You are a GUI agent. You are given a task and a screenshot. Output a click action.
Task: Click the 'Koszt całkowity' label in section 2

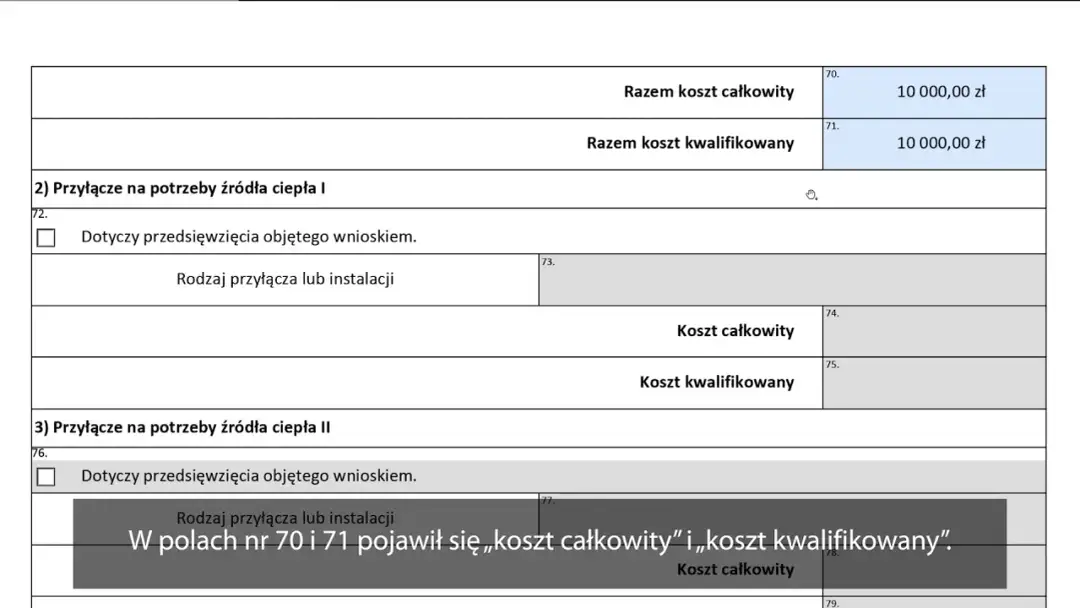[737, 331]
